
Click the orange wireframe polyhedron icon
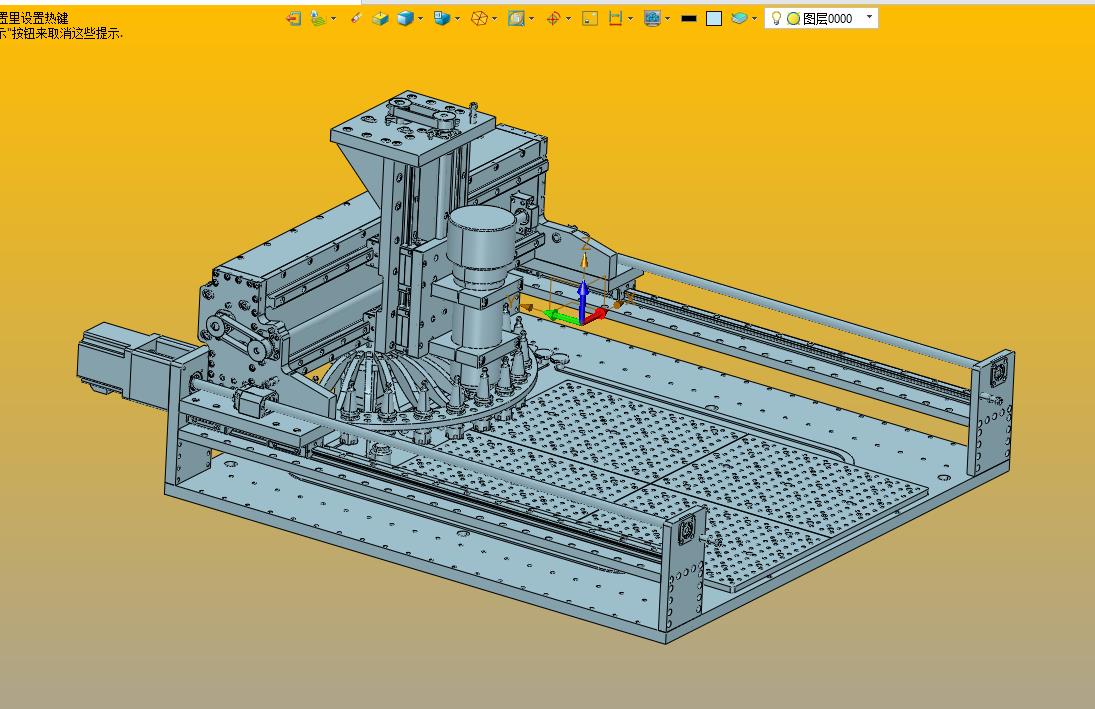(479, 19)
